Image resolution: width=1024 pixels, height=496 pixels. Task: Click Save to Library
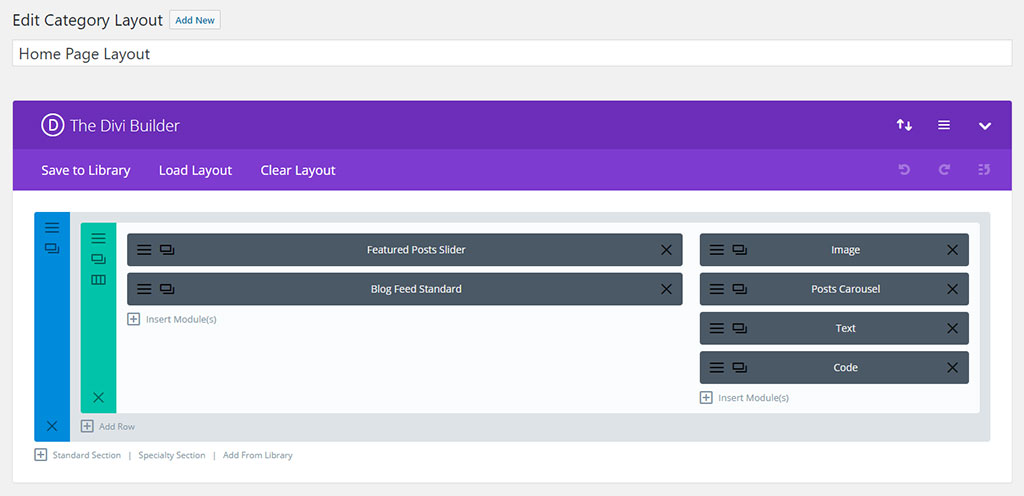[86, 170]
